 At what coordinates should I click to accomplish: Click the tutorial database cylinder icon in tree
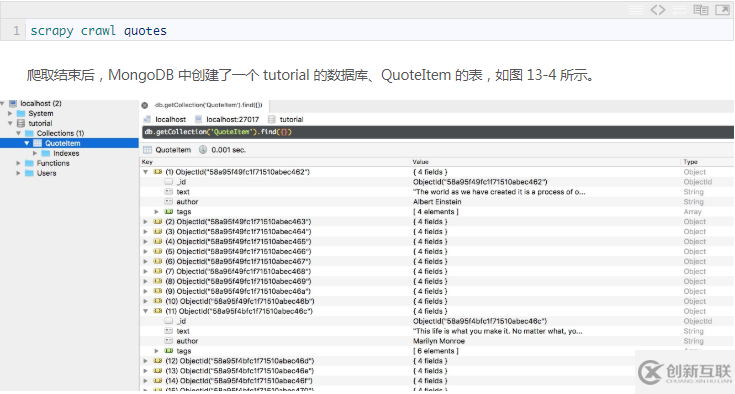click(21, 123)
